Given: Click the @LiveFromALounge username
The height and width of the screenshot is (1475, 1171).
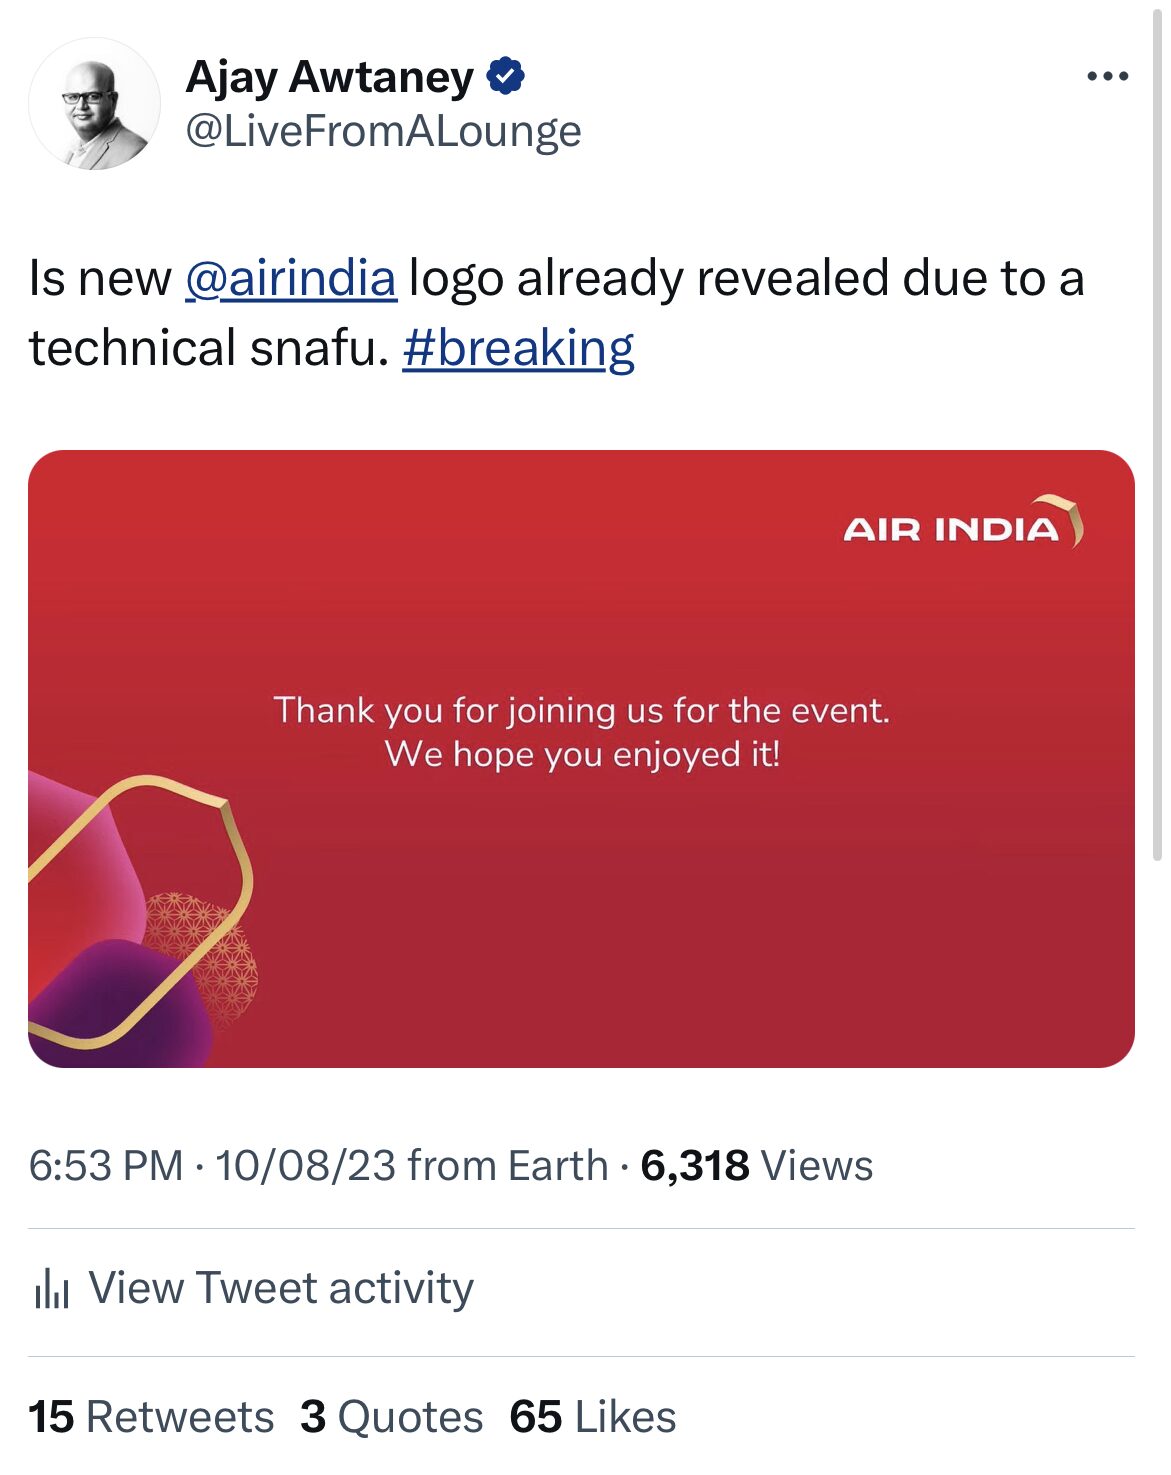Looking at the screenshot, I should click(x=384, y=130).
